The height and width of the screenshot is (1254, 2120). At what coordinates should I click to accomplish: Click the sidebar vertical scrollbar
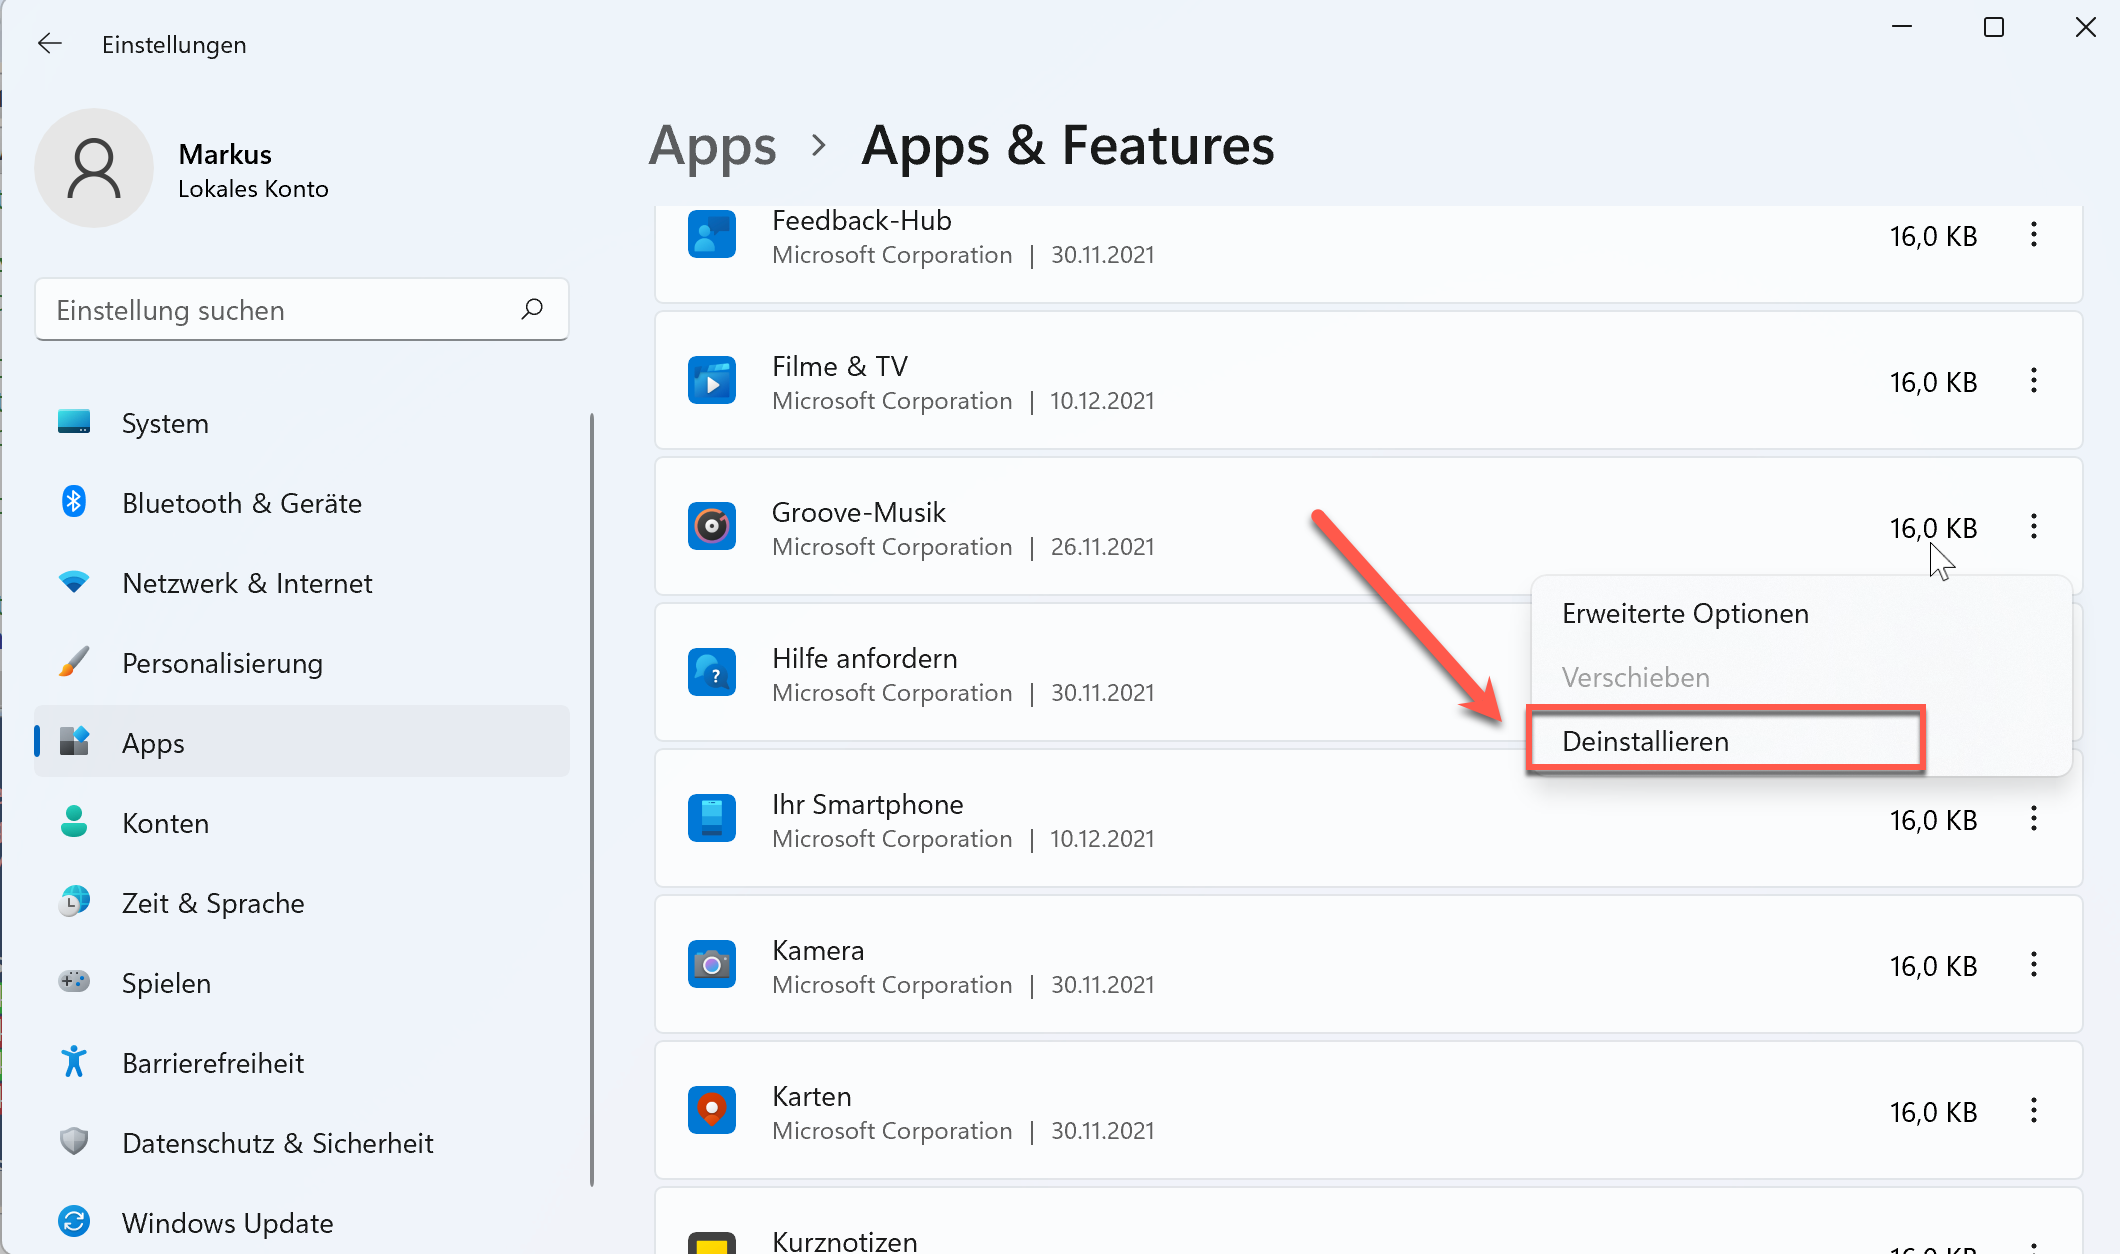592,800
